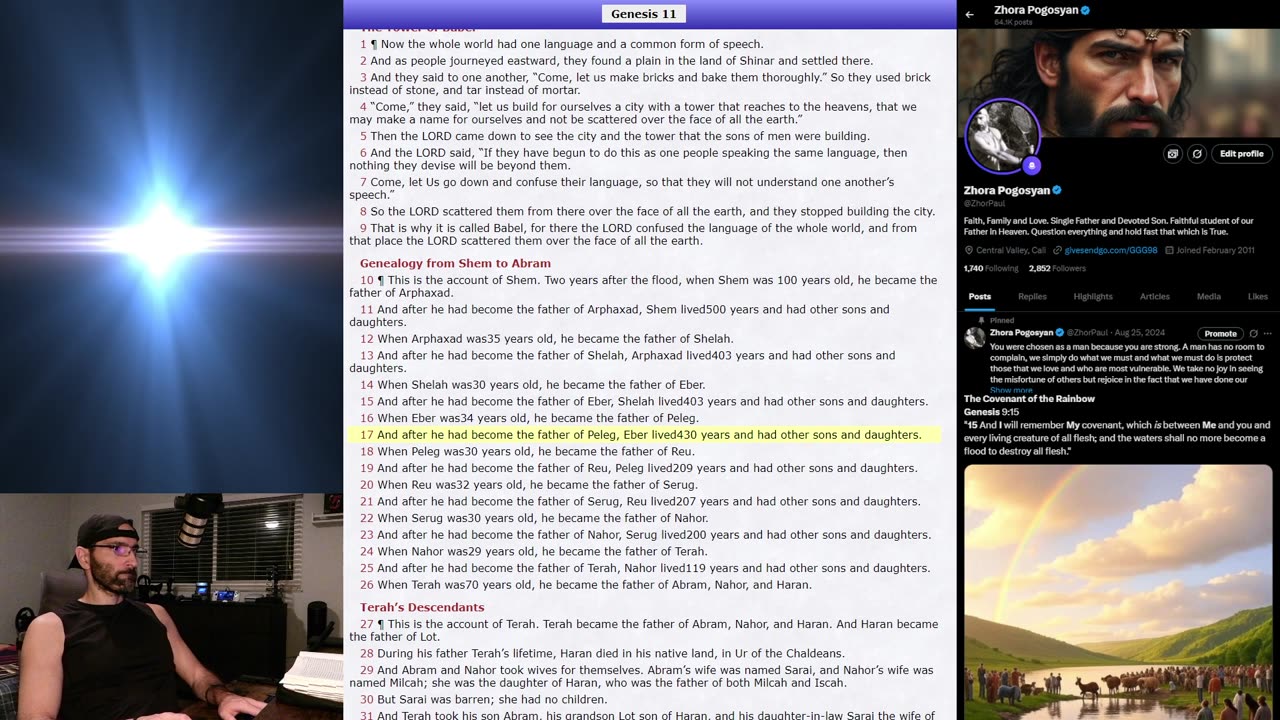Select highlighted verse 17 about Eber
Image resolution: width=1280 pixels, height=720 pixels.
[x=644, y=435]
